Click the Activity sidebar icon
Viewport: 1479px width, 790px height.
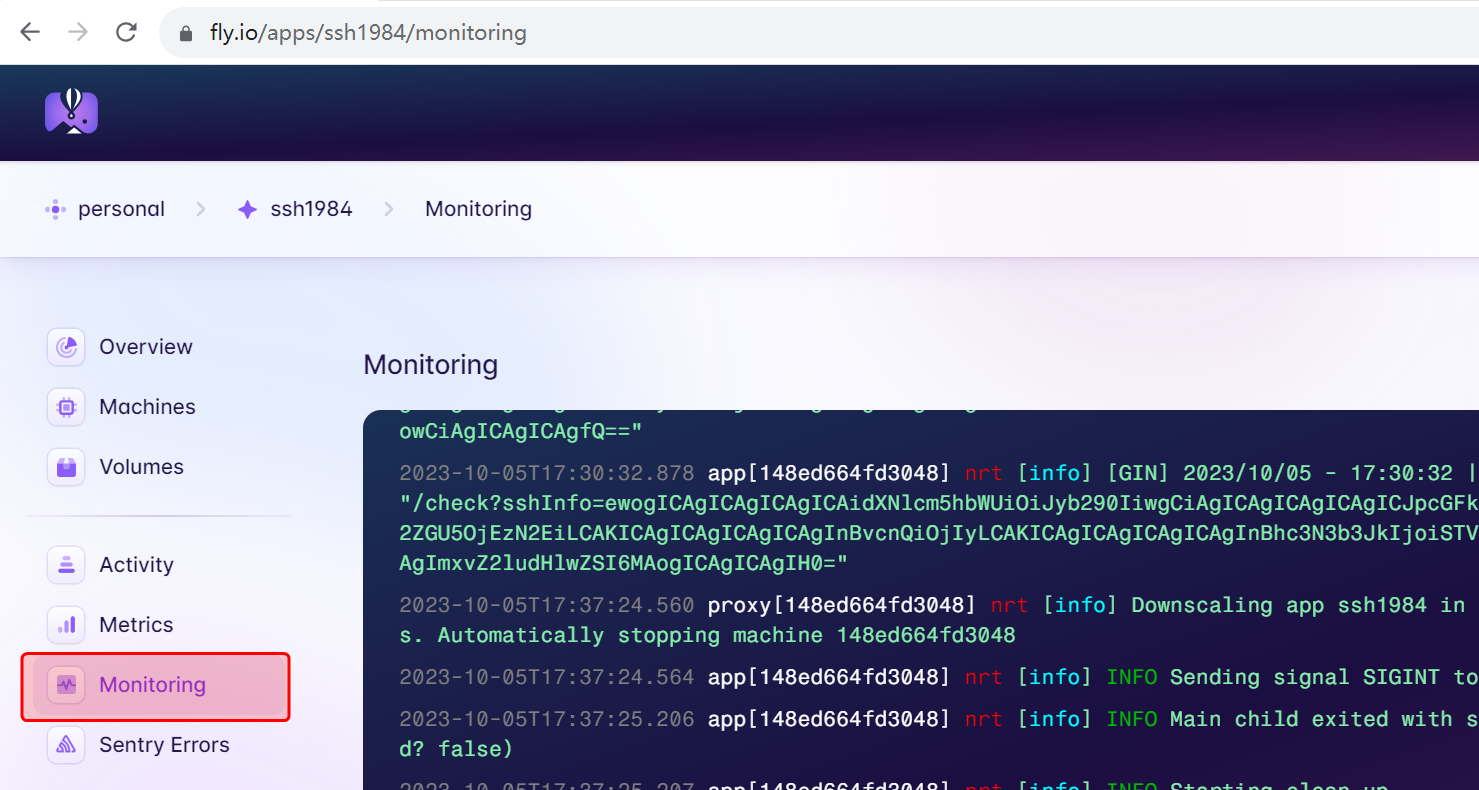[66, 565]
